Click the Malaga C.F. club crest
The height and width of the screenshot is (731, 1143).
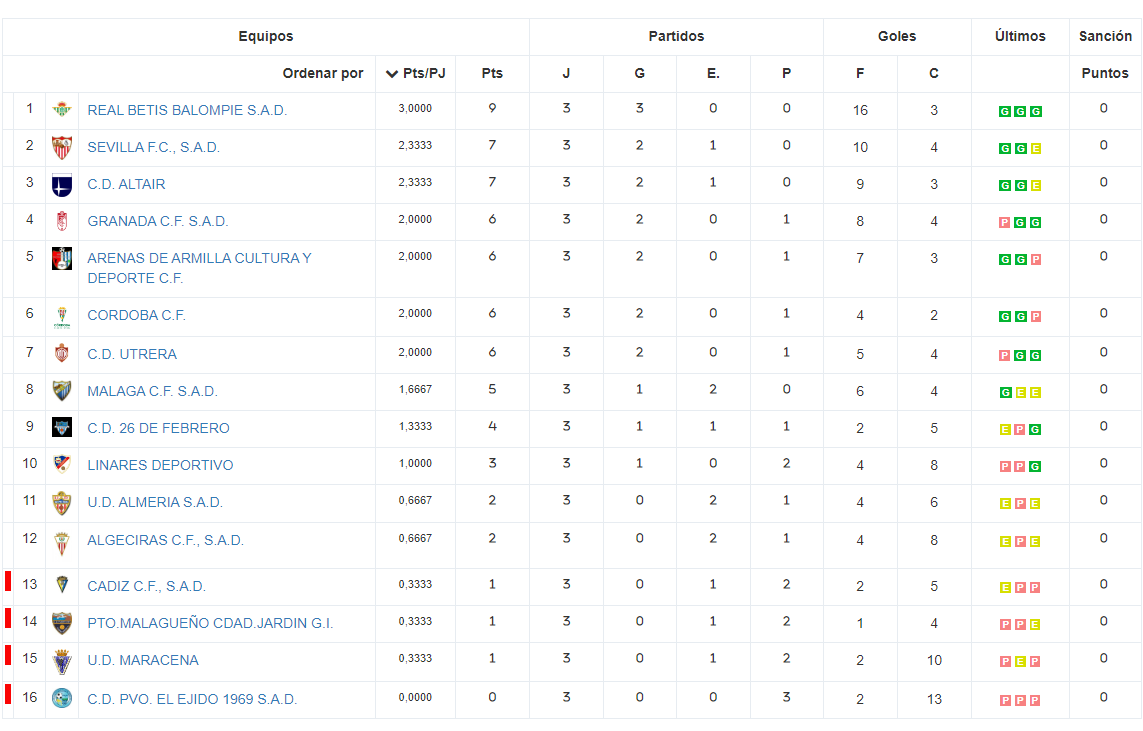coord(62,391)
